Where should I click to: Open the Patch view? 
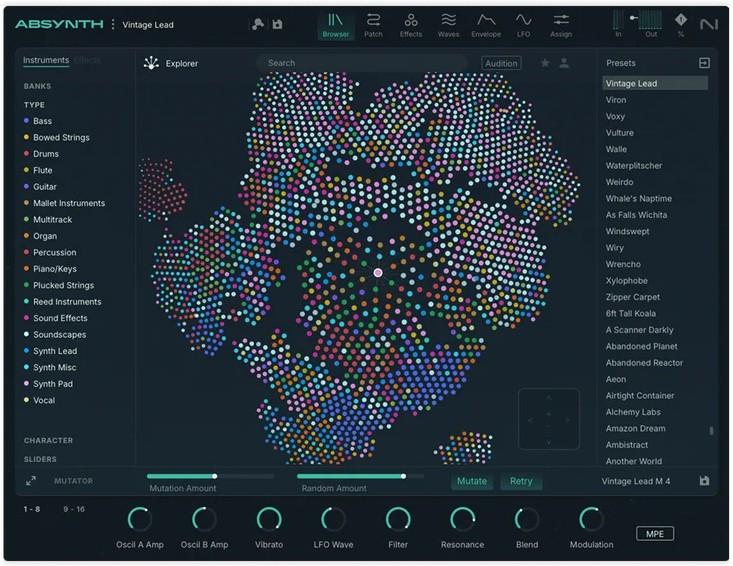373,25
